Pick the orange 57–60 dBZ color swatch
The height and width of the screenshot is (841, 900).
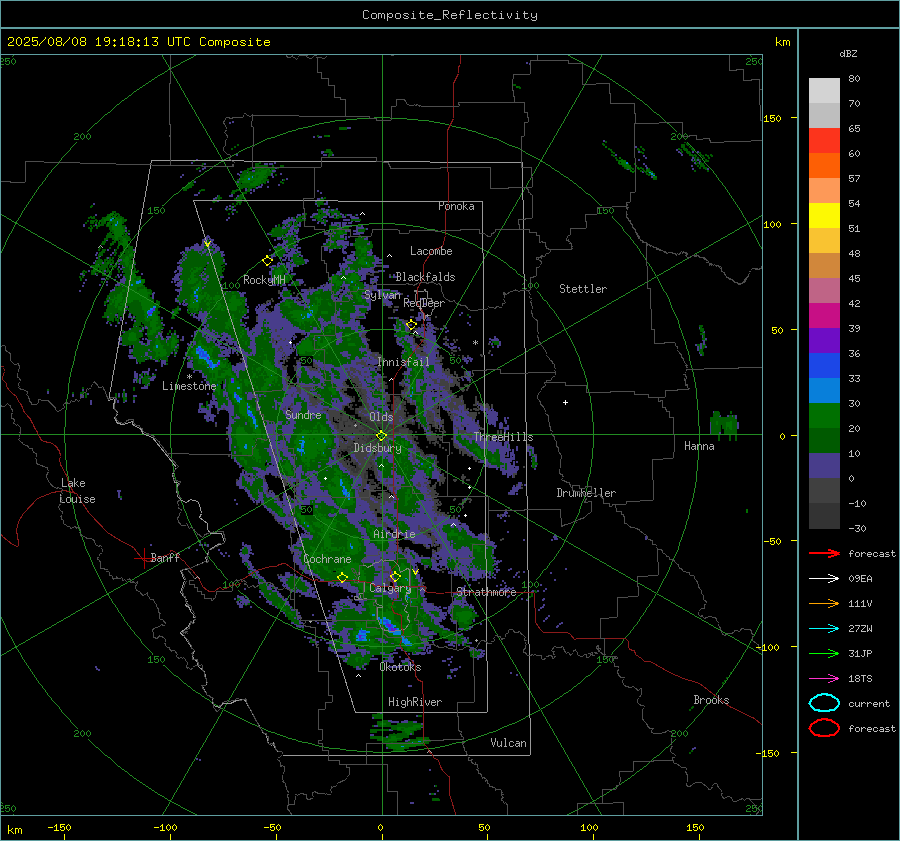[x=824, y=165]
